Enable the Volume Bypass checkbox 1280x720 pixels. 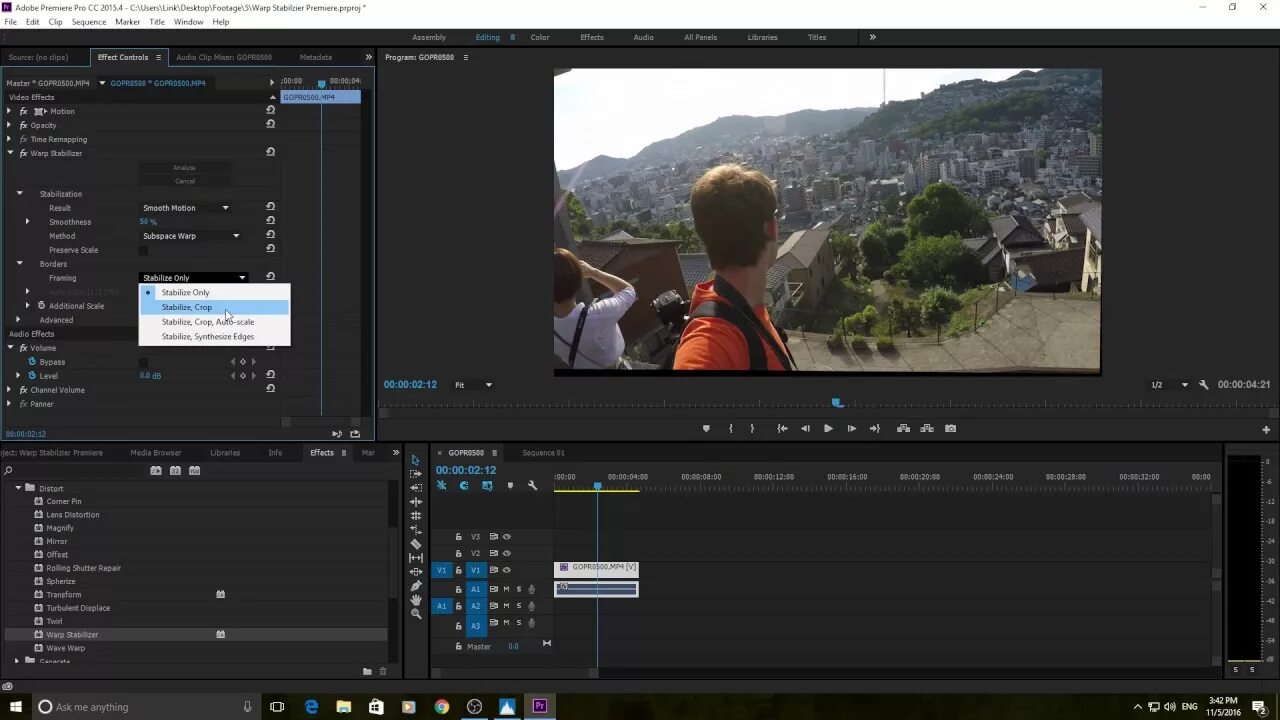pyautogui.click(x=143, y=362)
